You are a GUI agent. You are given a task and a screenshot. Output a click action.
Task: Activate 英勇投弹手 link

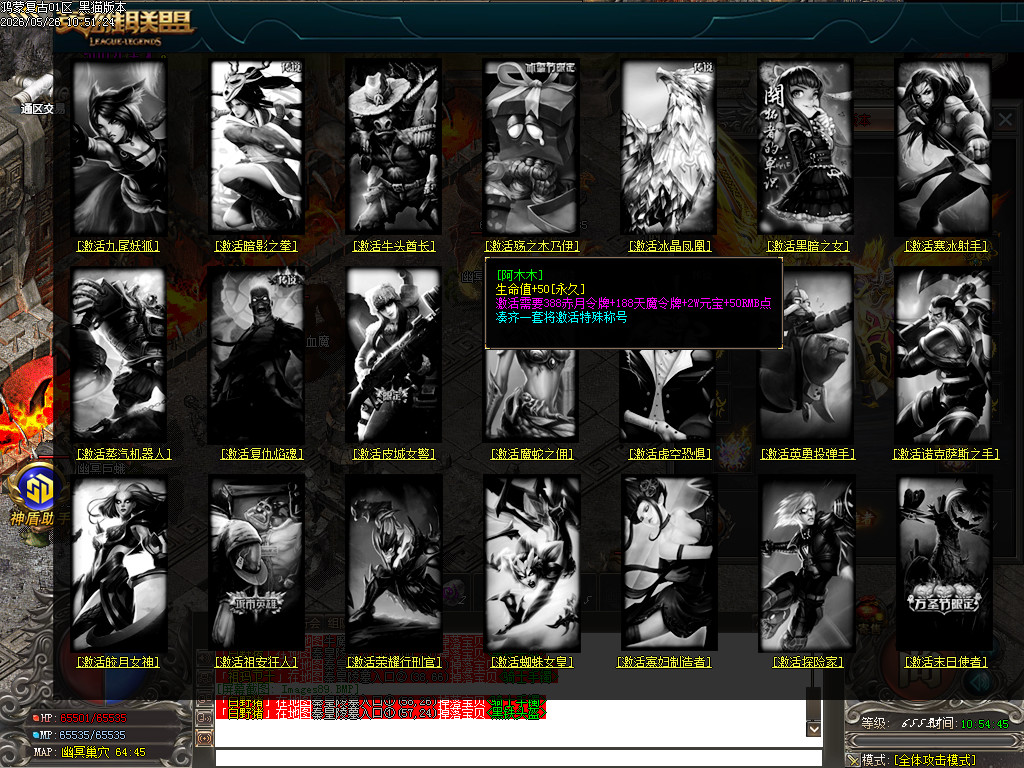pos(808,454)
